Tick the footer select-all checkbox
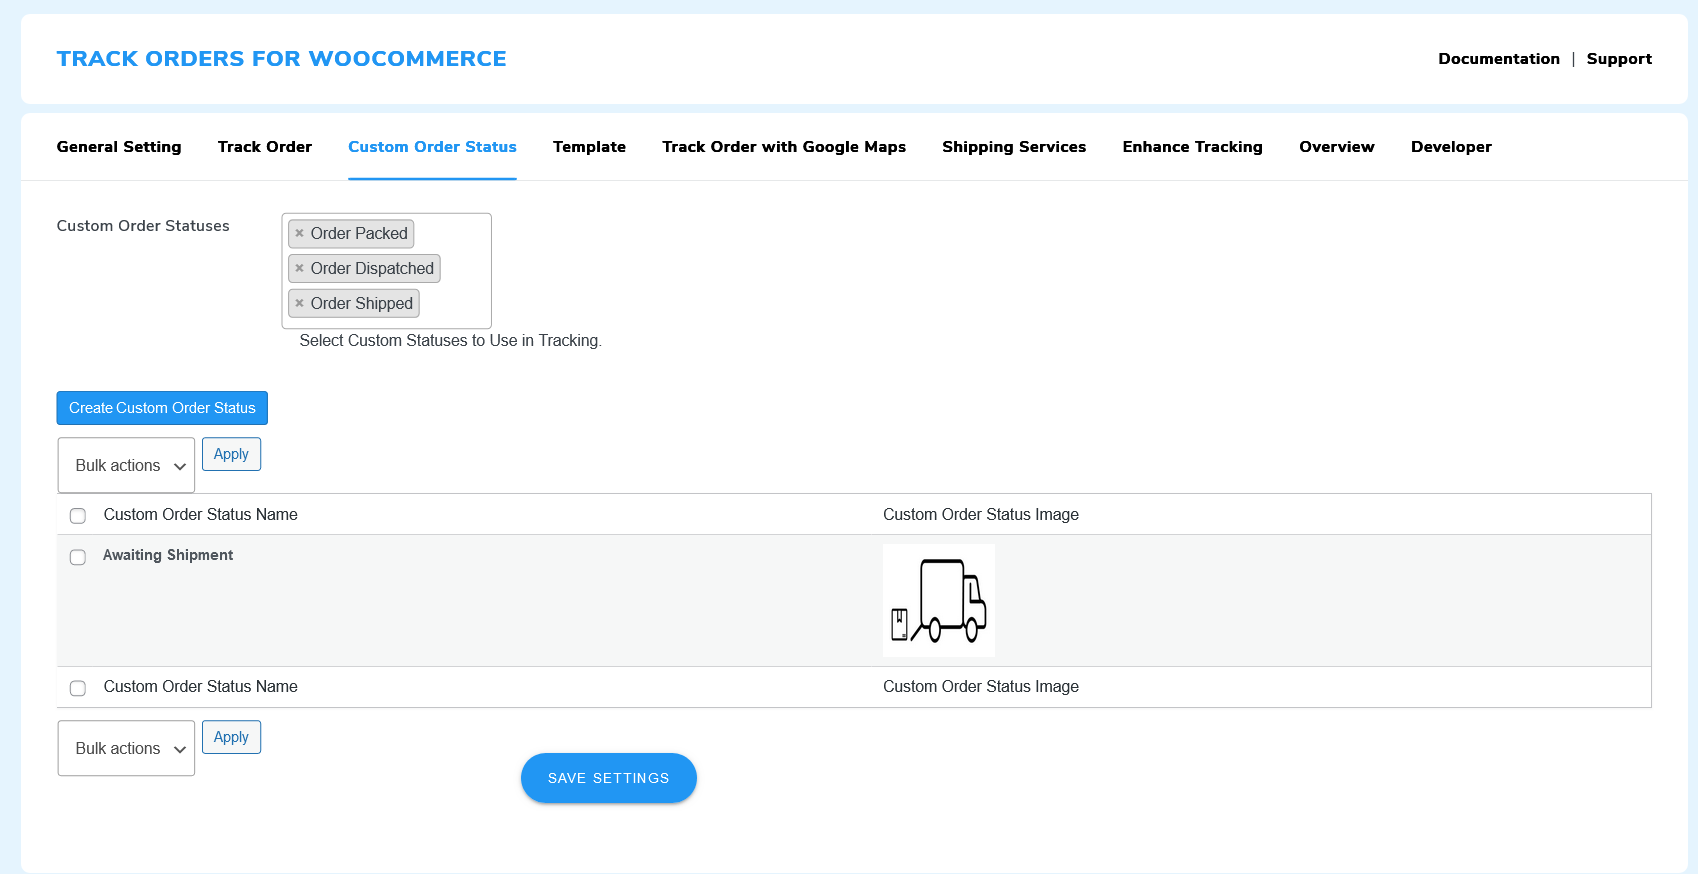The height and width of the screenshot is (874, 1698). [x=78, y=688]
